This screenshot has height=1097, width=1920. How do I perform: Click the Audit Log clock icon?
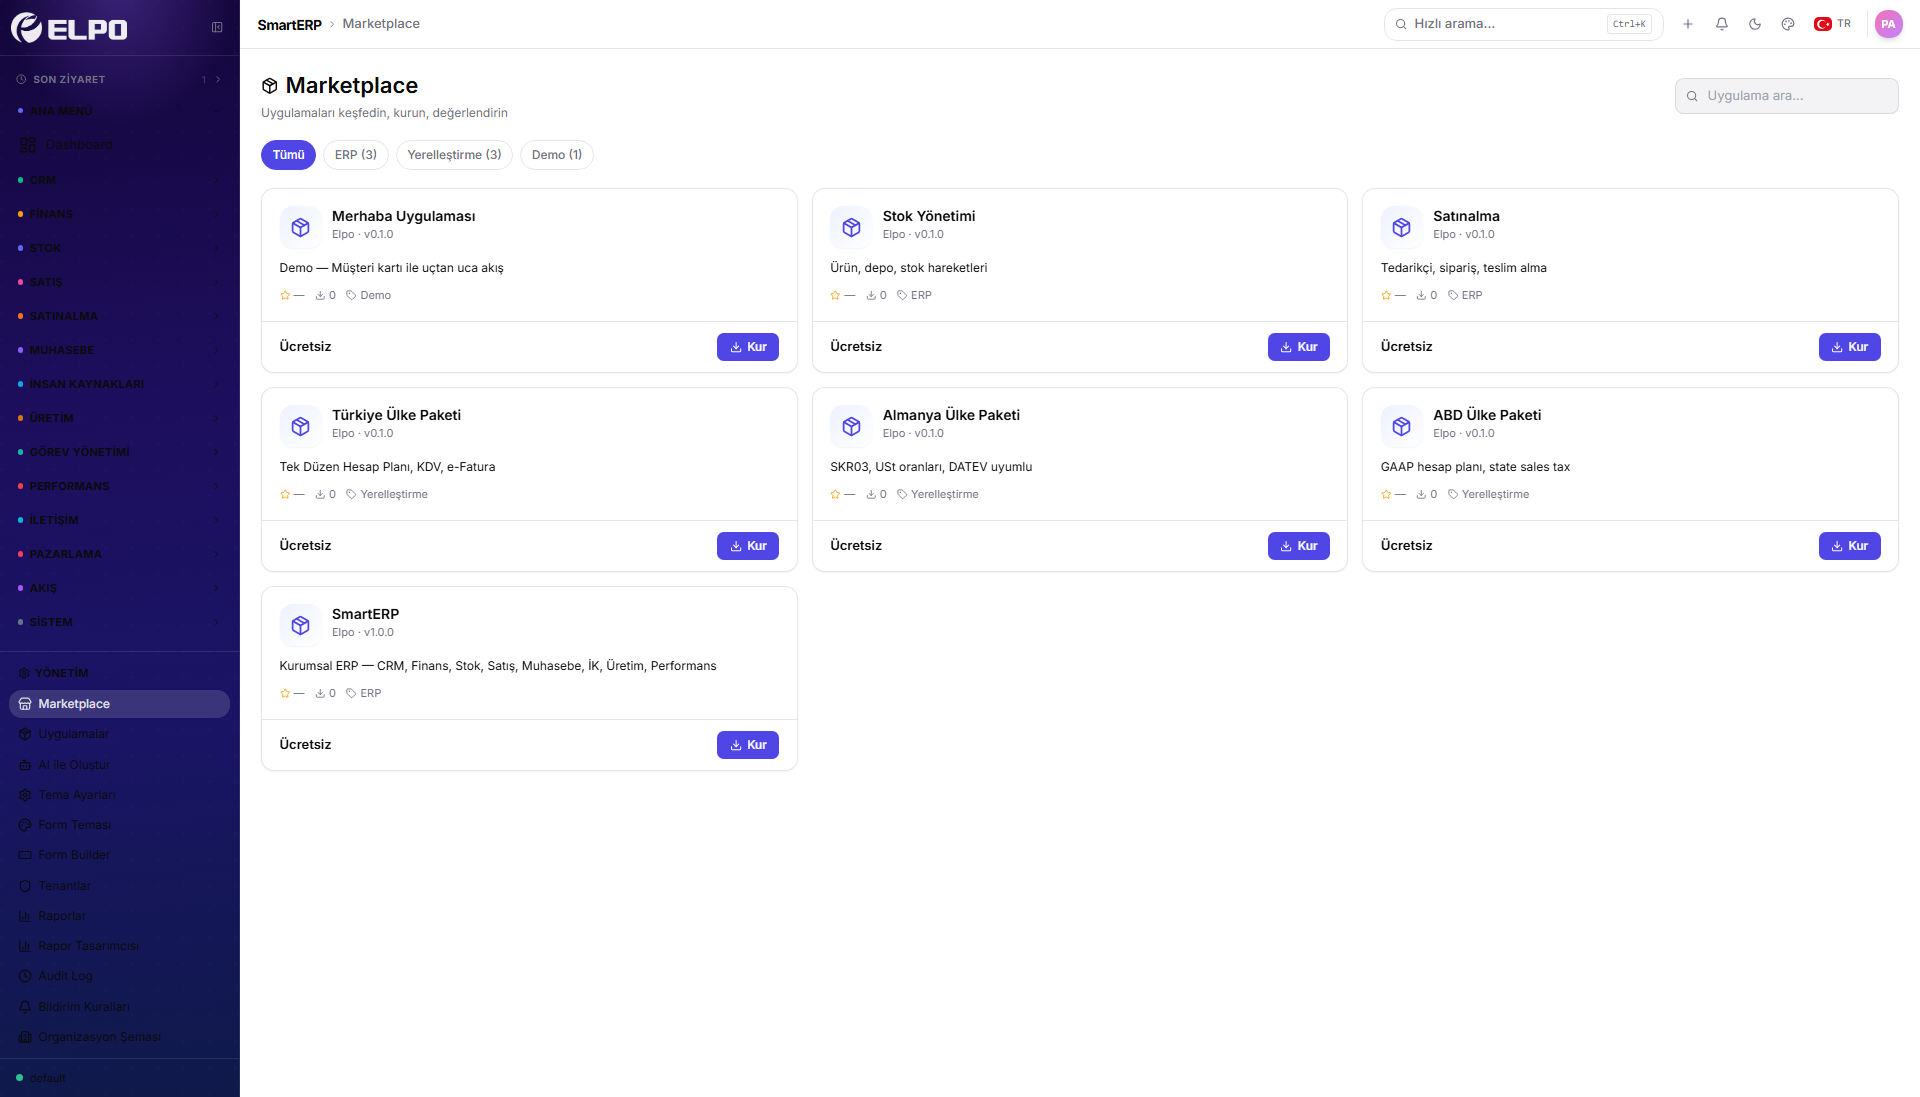tap(25, 976)
